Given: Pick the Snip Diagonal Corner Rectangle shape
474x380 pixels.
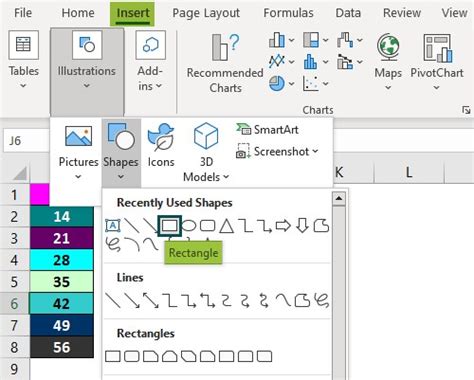Looking at the screenshot, I should (x=189, y=356).
